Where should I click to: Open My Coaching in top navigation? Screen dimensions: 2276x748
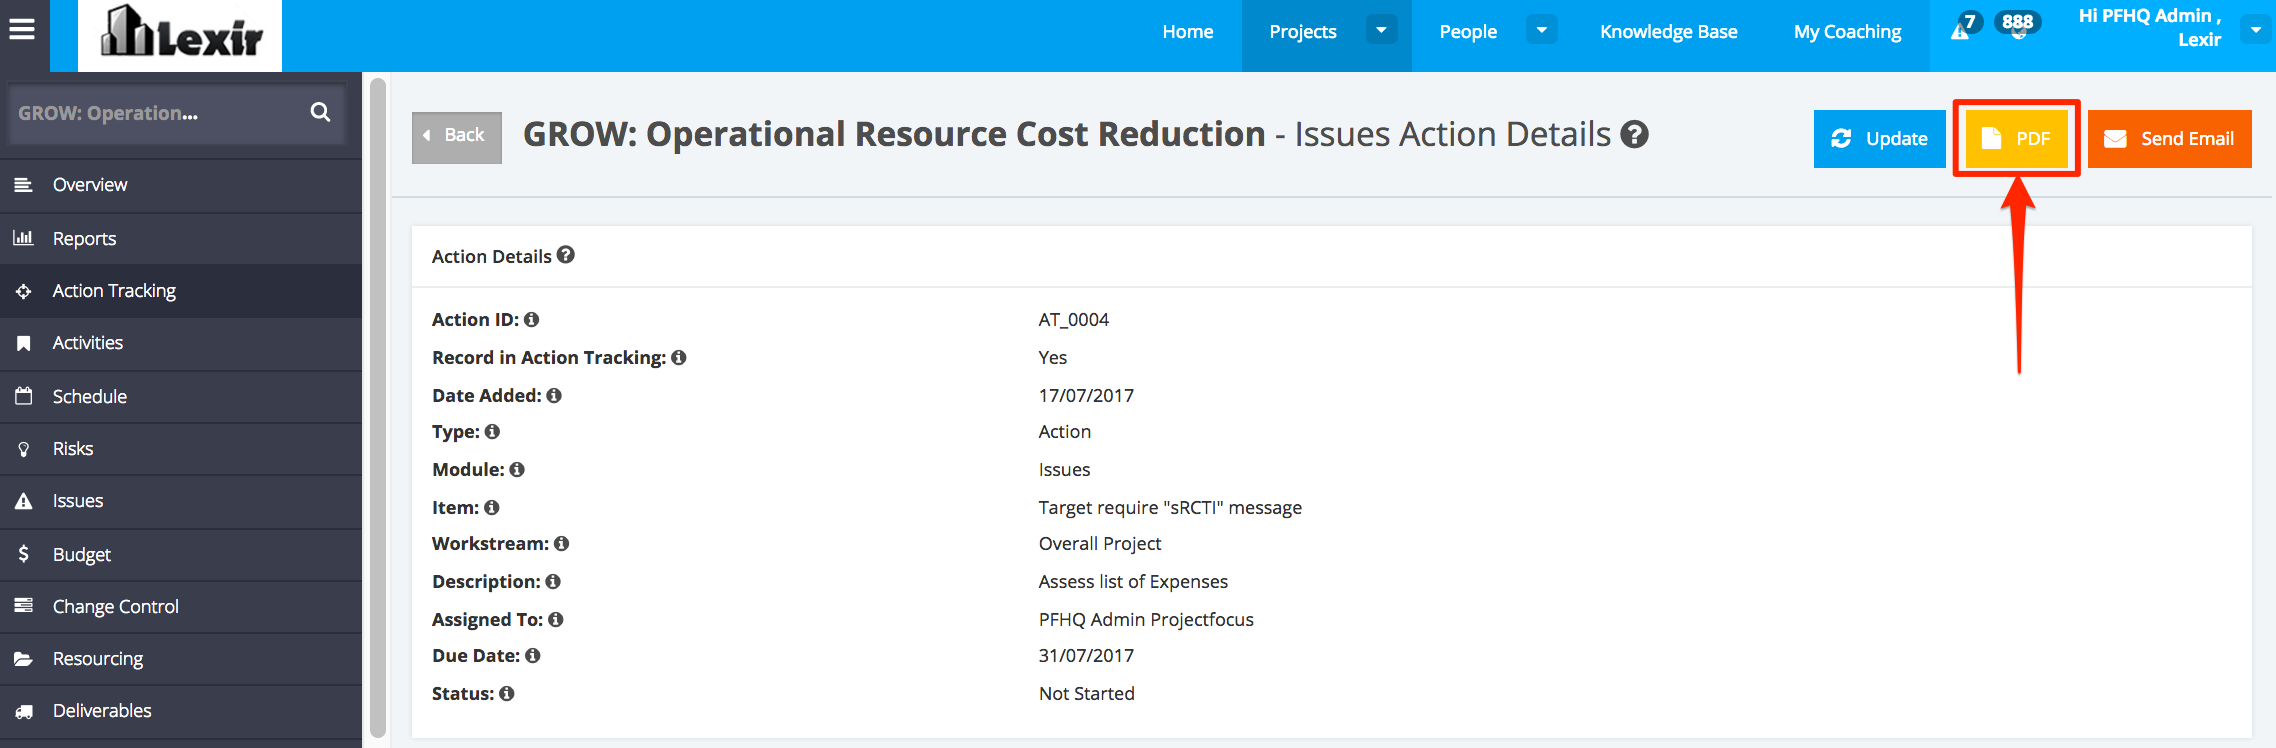tap(1848, 32)
